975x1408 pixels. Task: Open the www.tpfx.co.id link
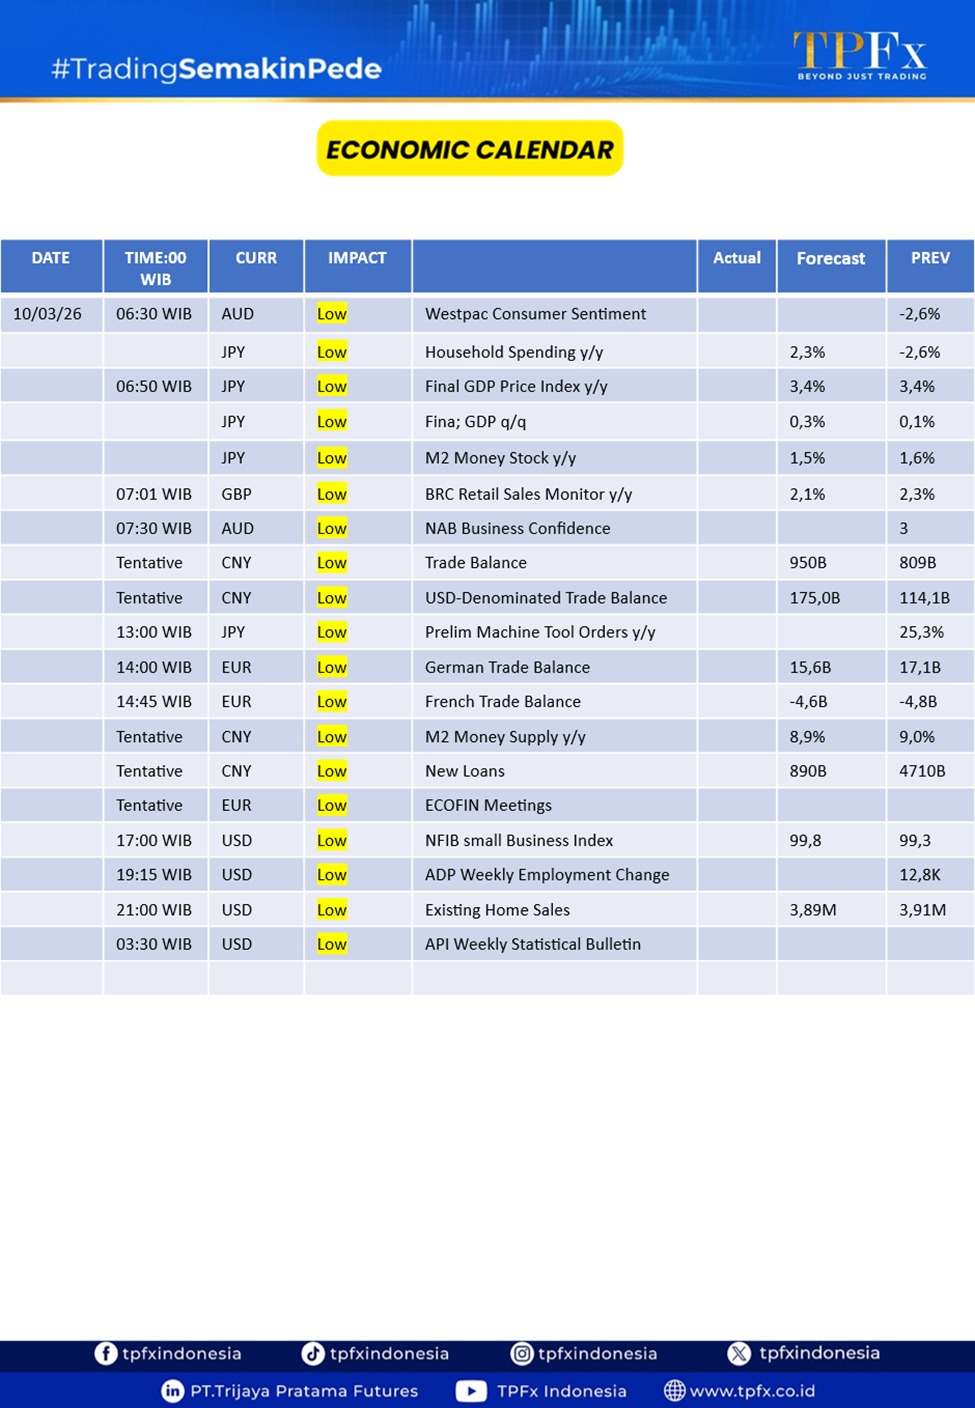coord(752,1391)
